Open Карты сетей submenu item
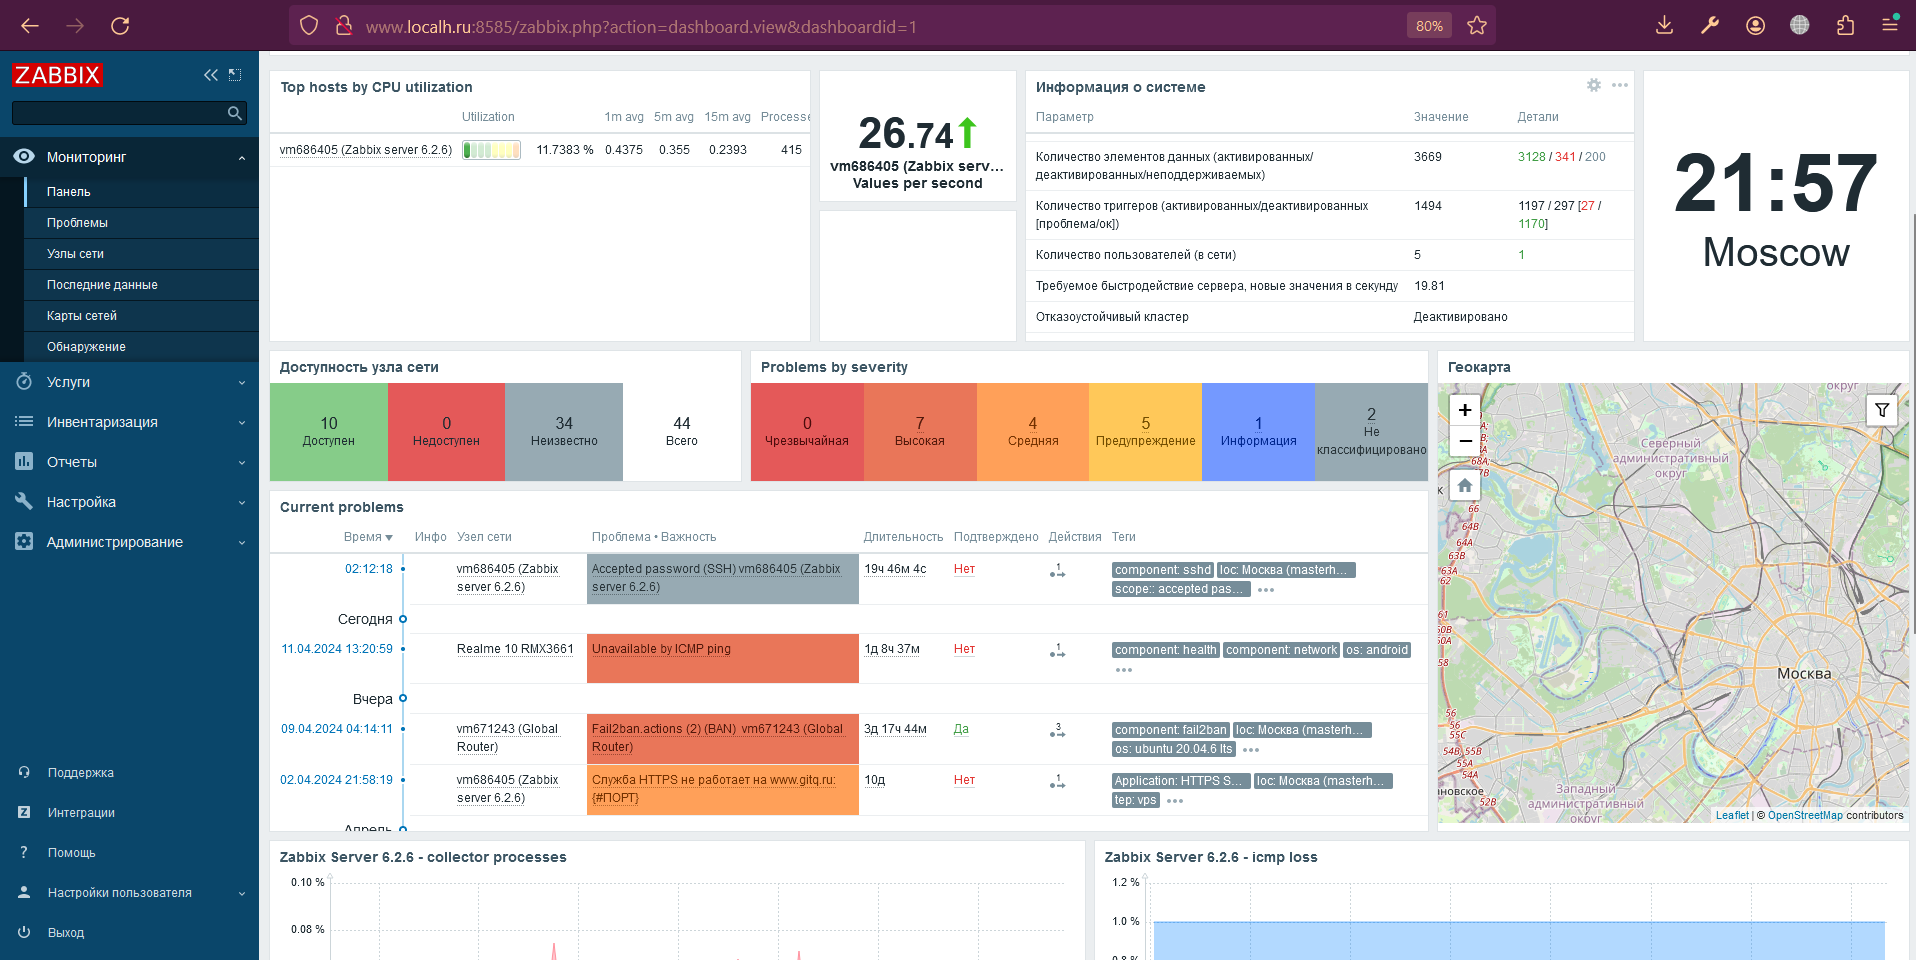The image size is (1916, 960). click(x=141, y=316)
